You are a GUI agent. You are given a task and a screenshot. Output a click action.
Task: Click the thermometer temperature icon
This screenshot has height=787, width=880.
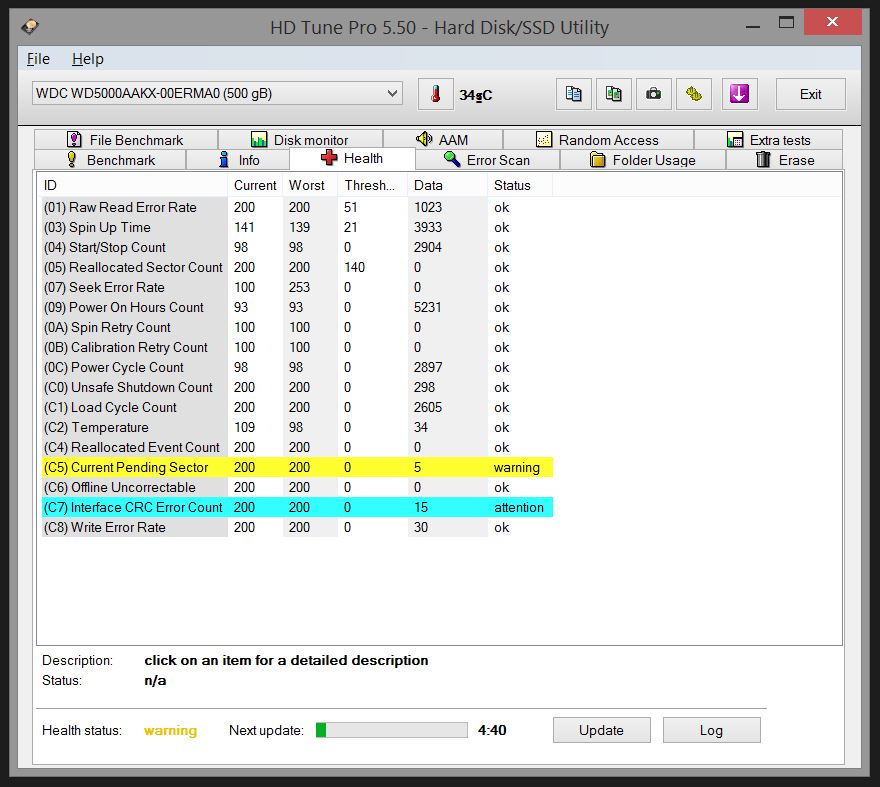(436, 94)
